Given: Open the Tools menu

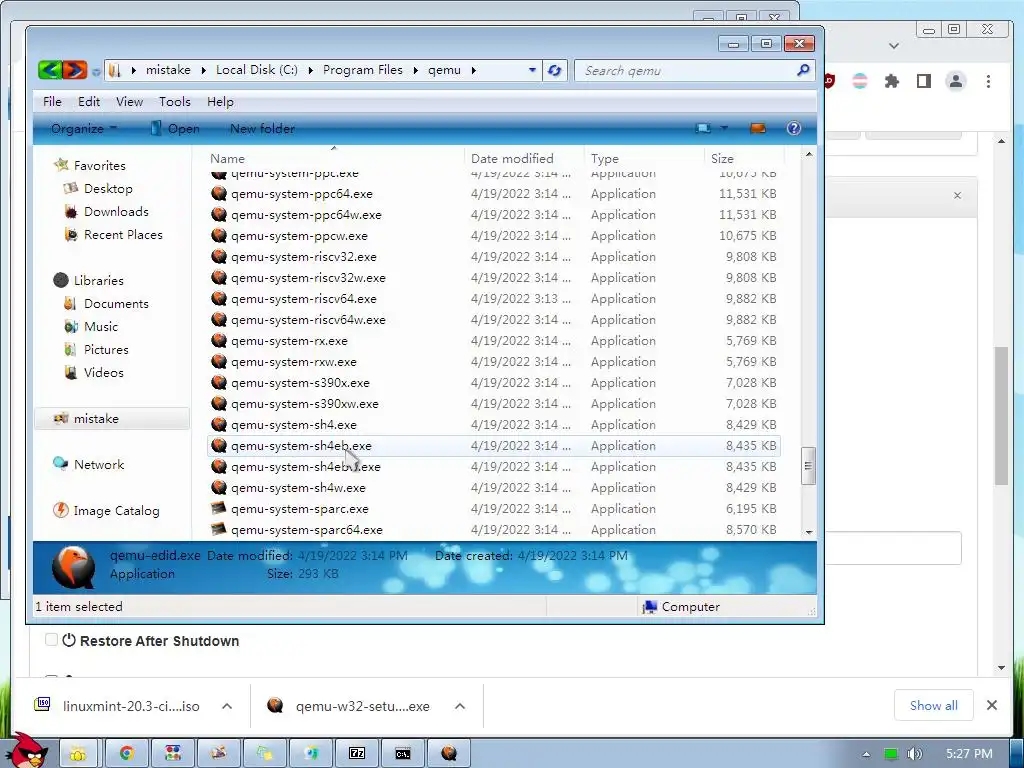Looking at the screenshot, I should tap(175, 102).
